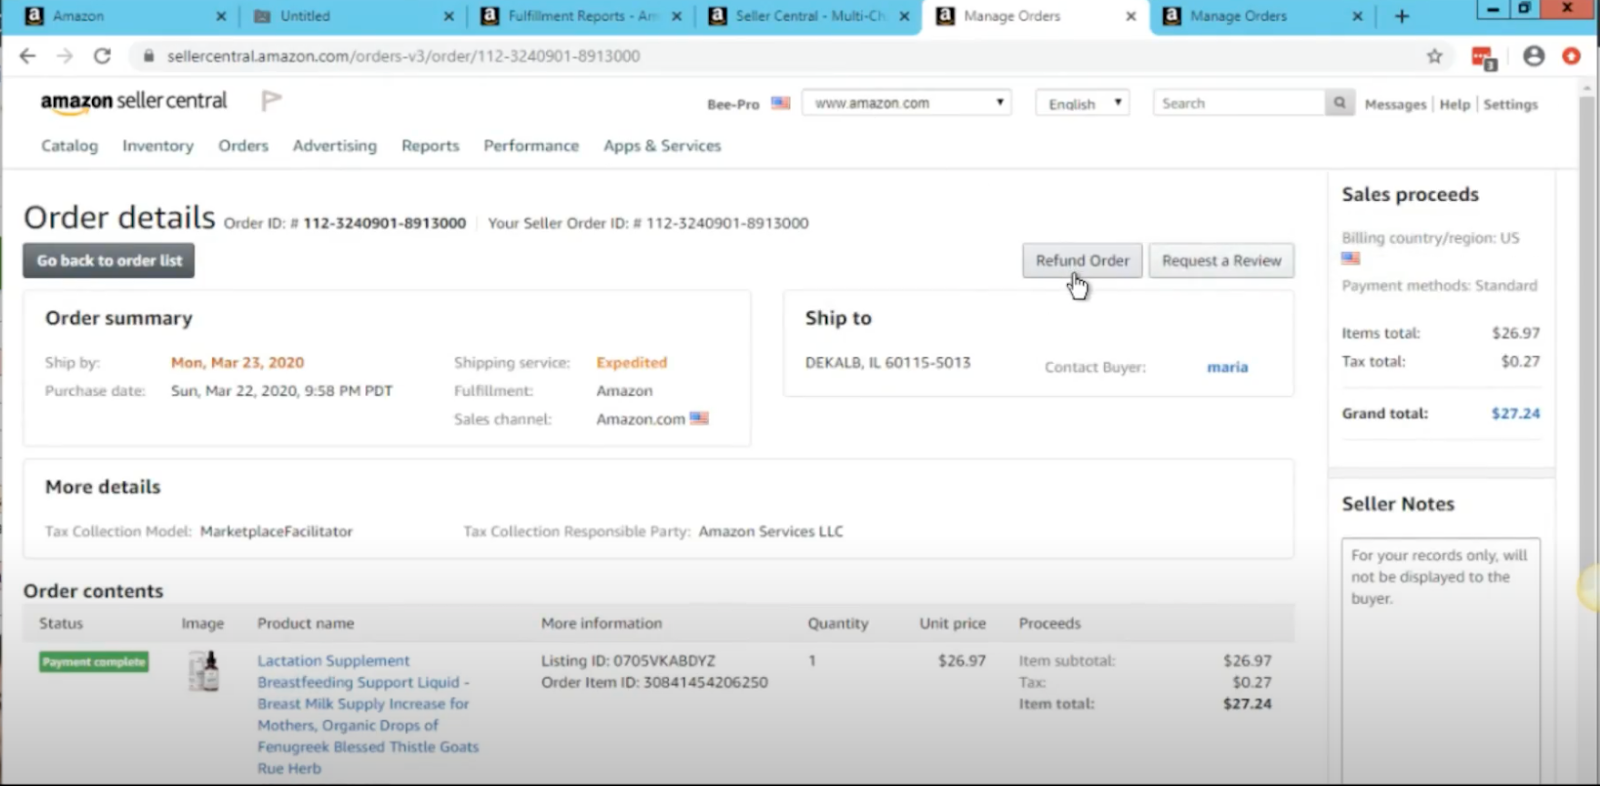Click the Seller Notes text area
The image size is (1600, 786).
point(1440,660)
